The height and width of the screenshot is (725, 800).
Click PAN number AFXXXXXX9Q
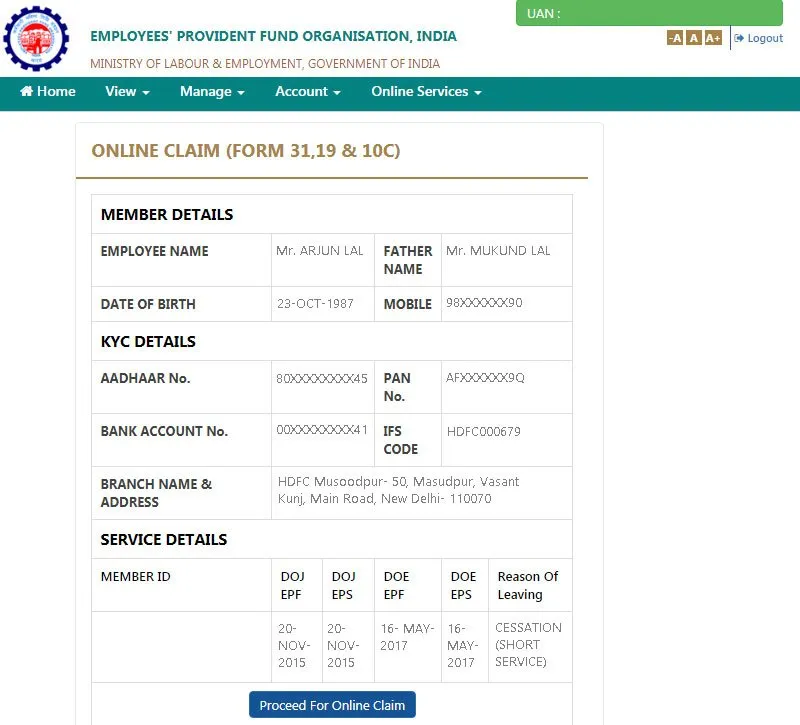pos(485,378)
